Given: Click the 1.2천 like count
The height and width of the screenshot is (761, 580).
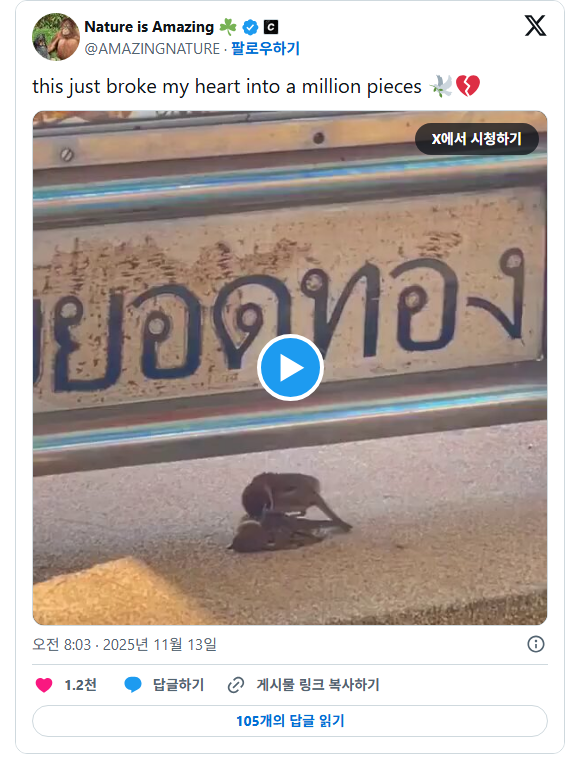Looking at the screenshot, I should (81, 685).
